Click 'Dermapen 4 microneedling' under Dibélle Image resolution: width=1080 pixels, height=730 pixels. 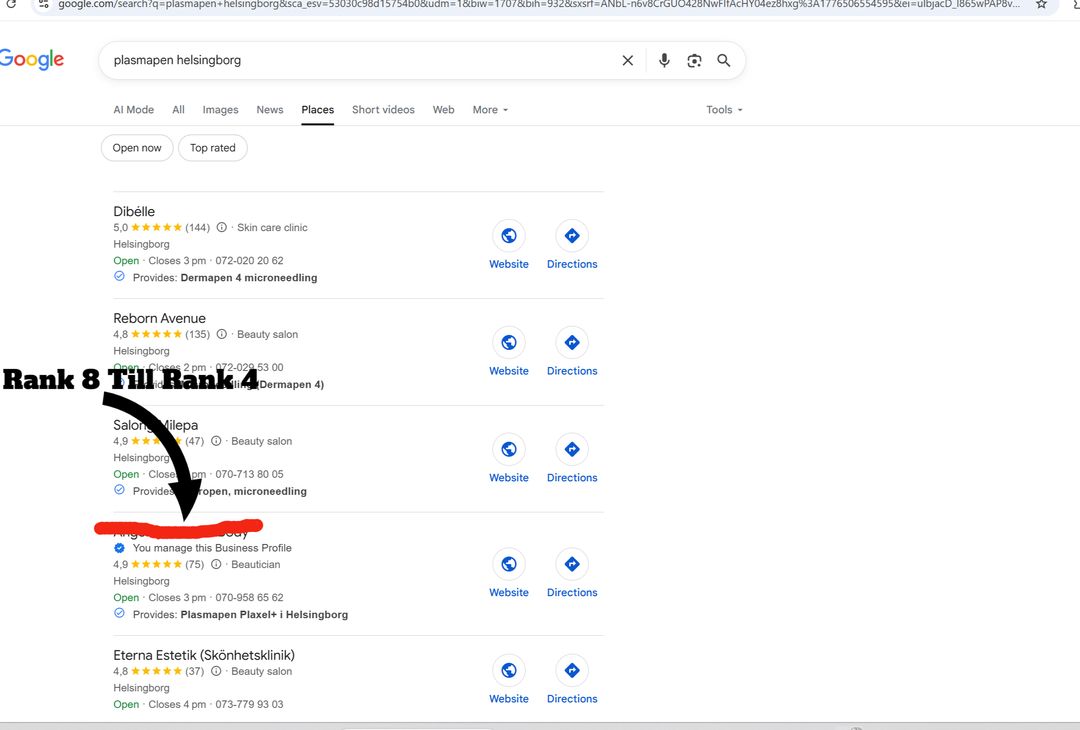[x=249, y=278]
